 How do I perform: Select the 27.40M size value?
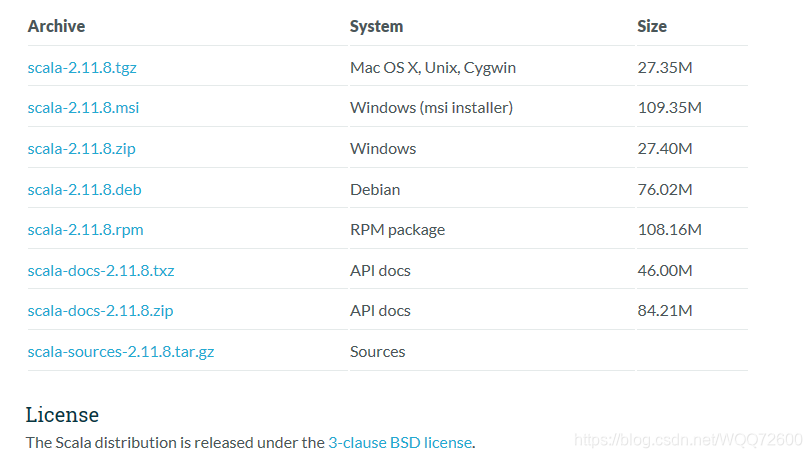pyautogui.click(x=665, y=149)
